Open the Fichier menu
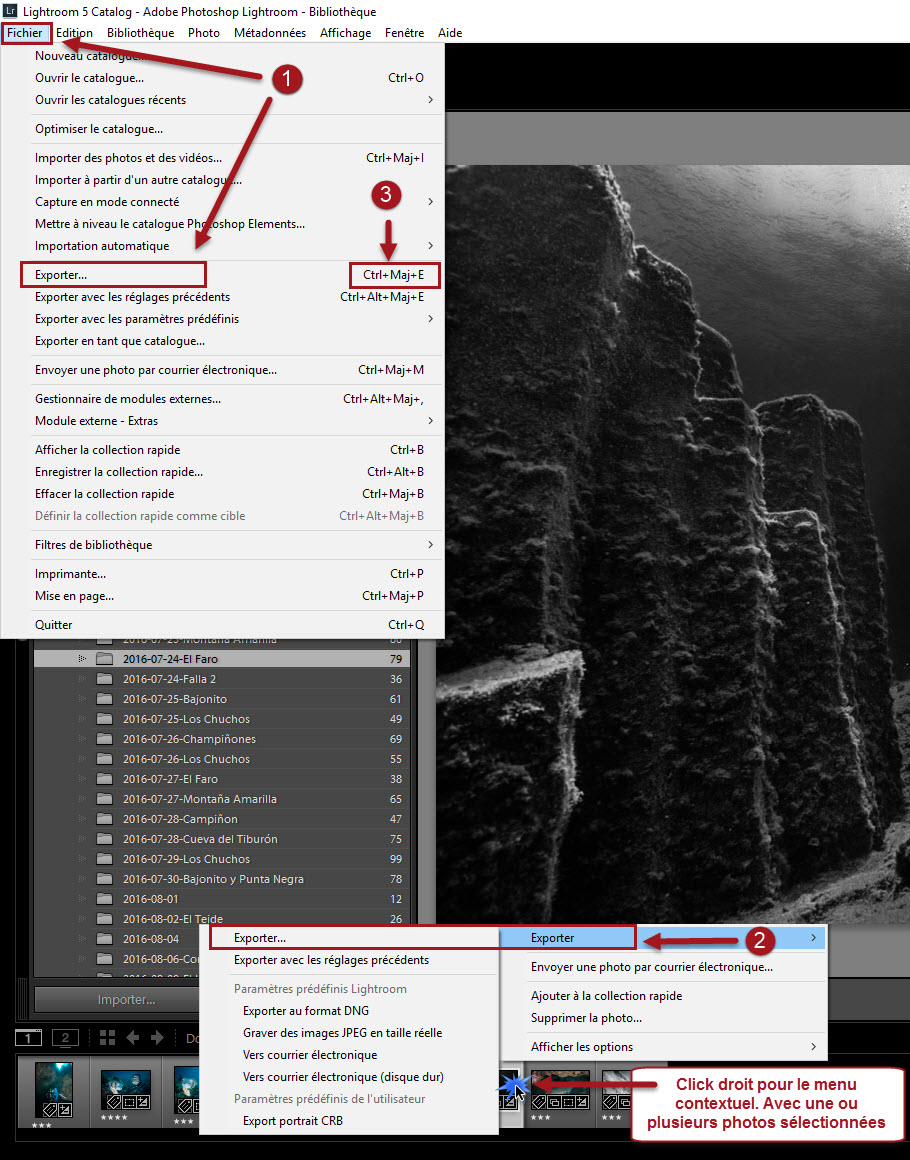The width and height of the screenshot is (910, 1160). click(25, 33)
